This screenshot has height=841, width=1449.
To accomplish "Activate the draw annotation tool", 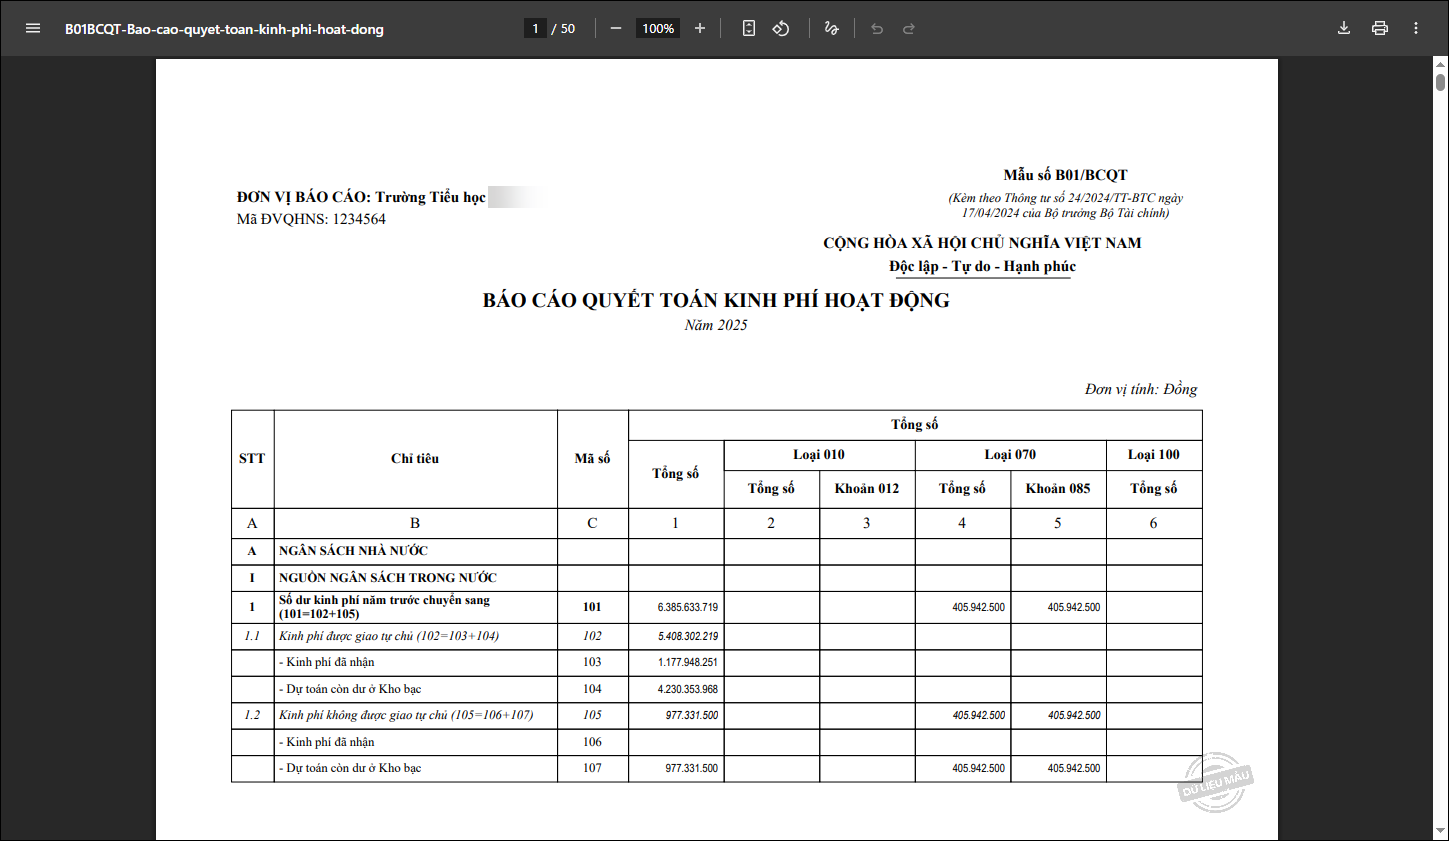I will point(831,28).
